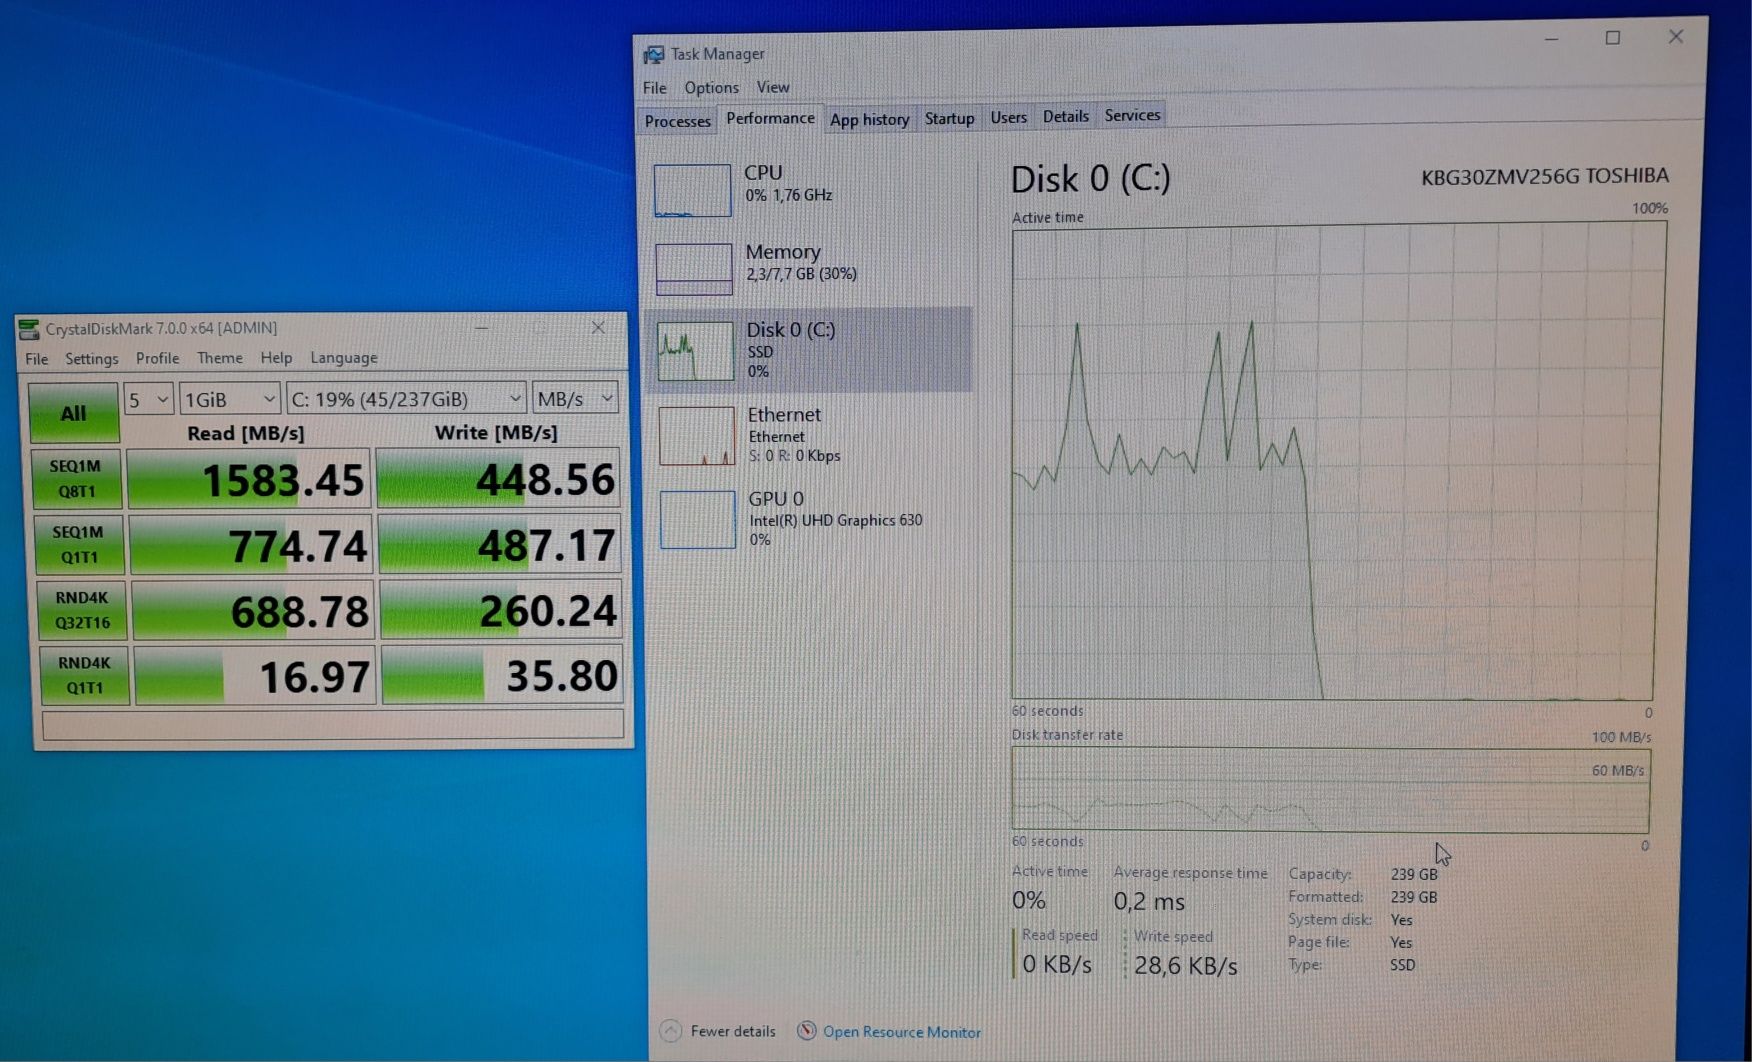Open the Task Manager Options menu
The width and height of the screenshot is (1752, 1062).
(711, 88)
